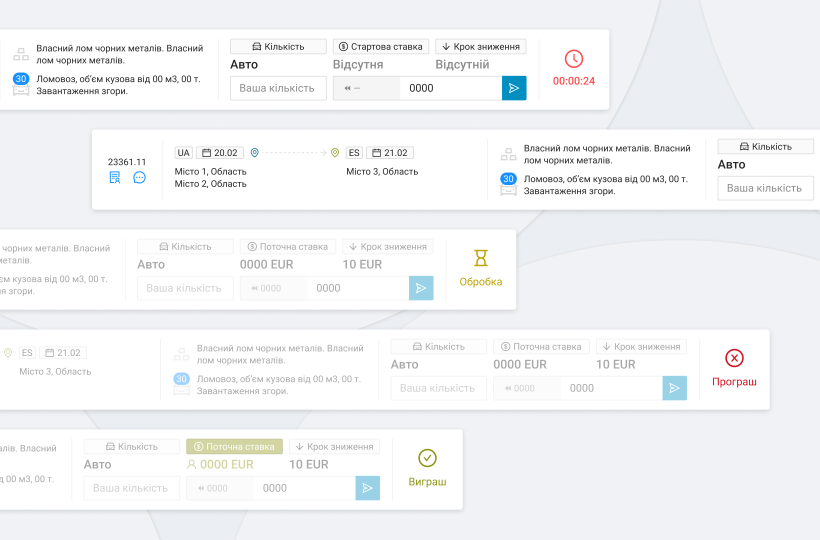Viewport: 820px width, 540px height.
Task: Click the highlighted green Поточна ставка tag
Action: pyautogui.click(x=234, y=447)
